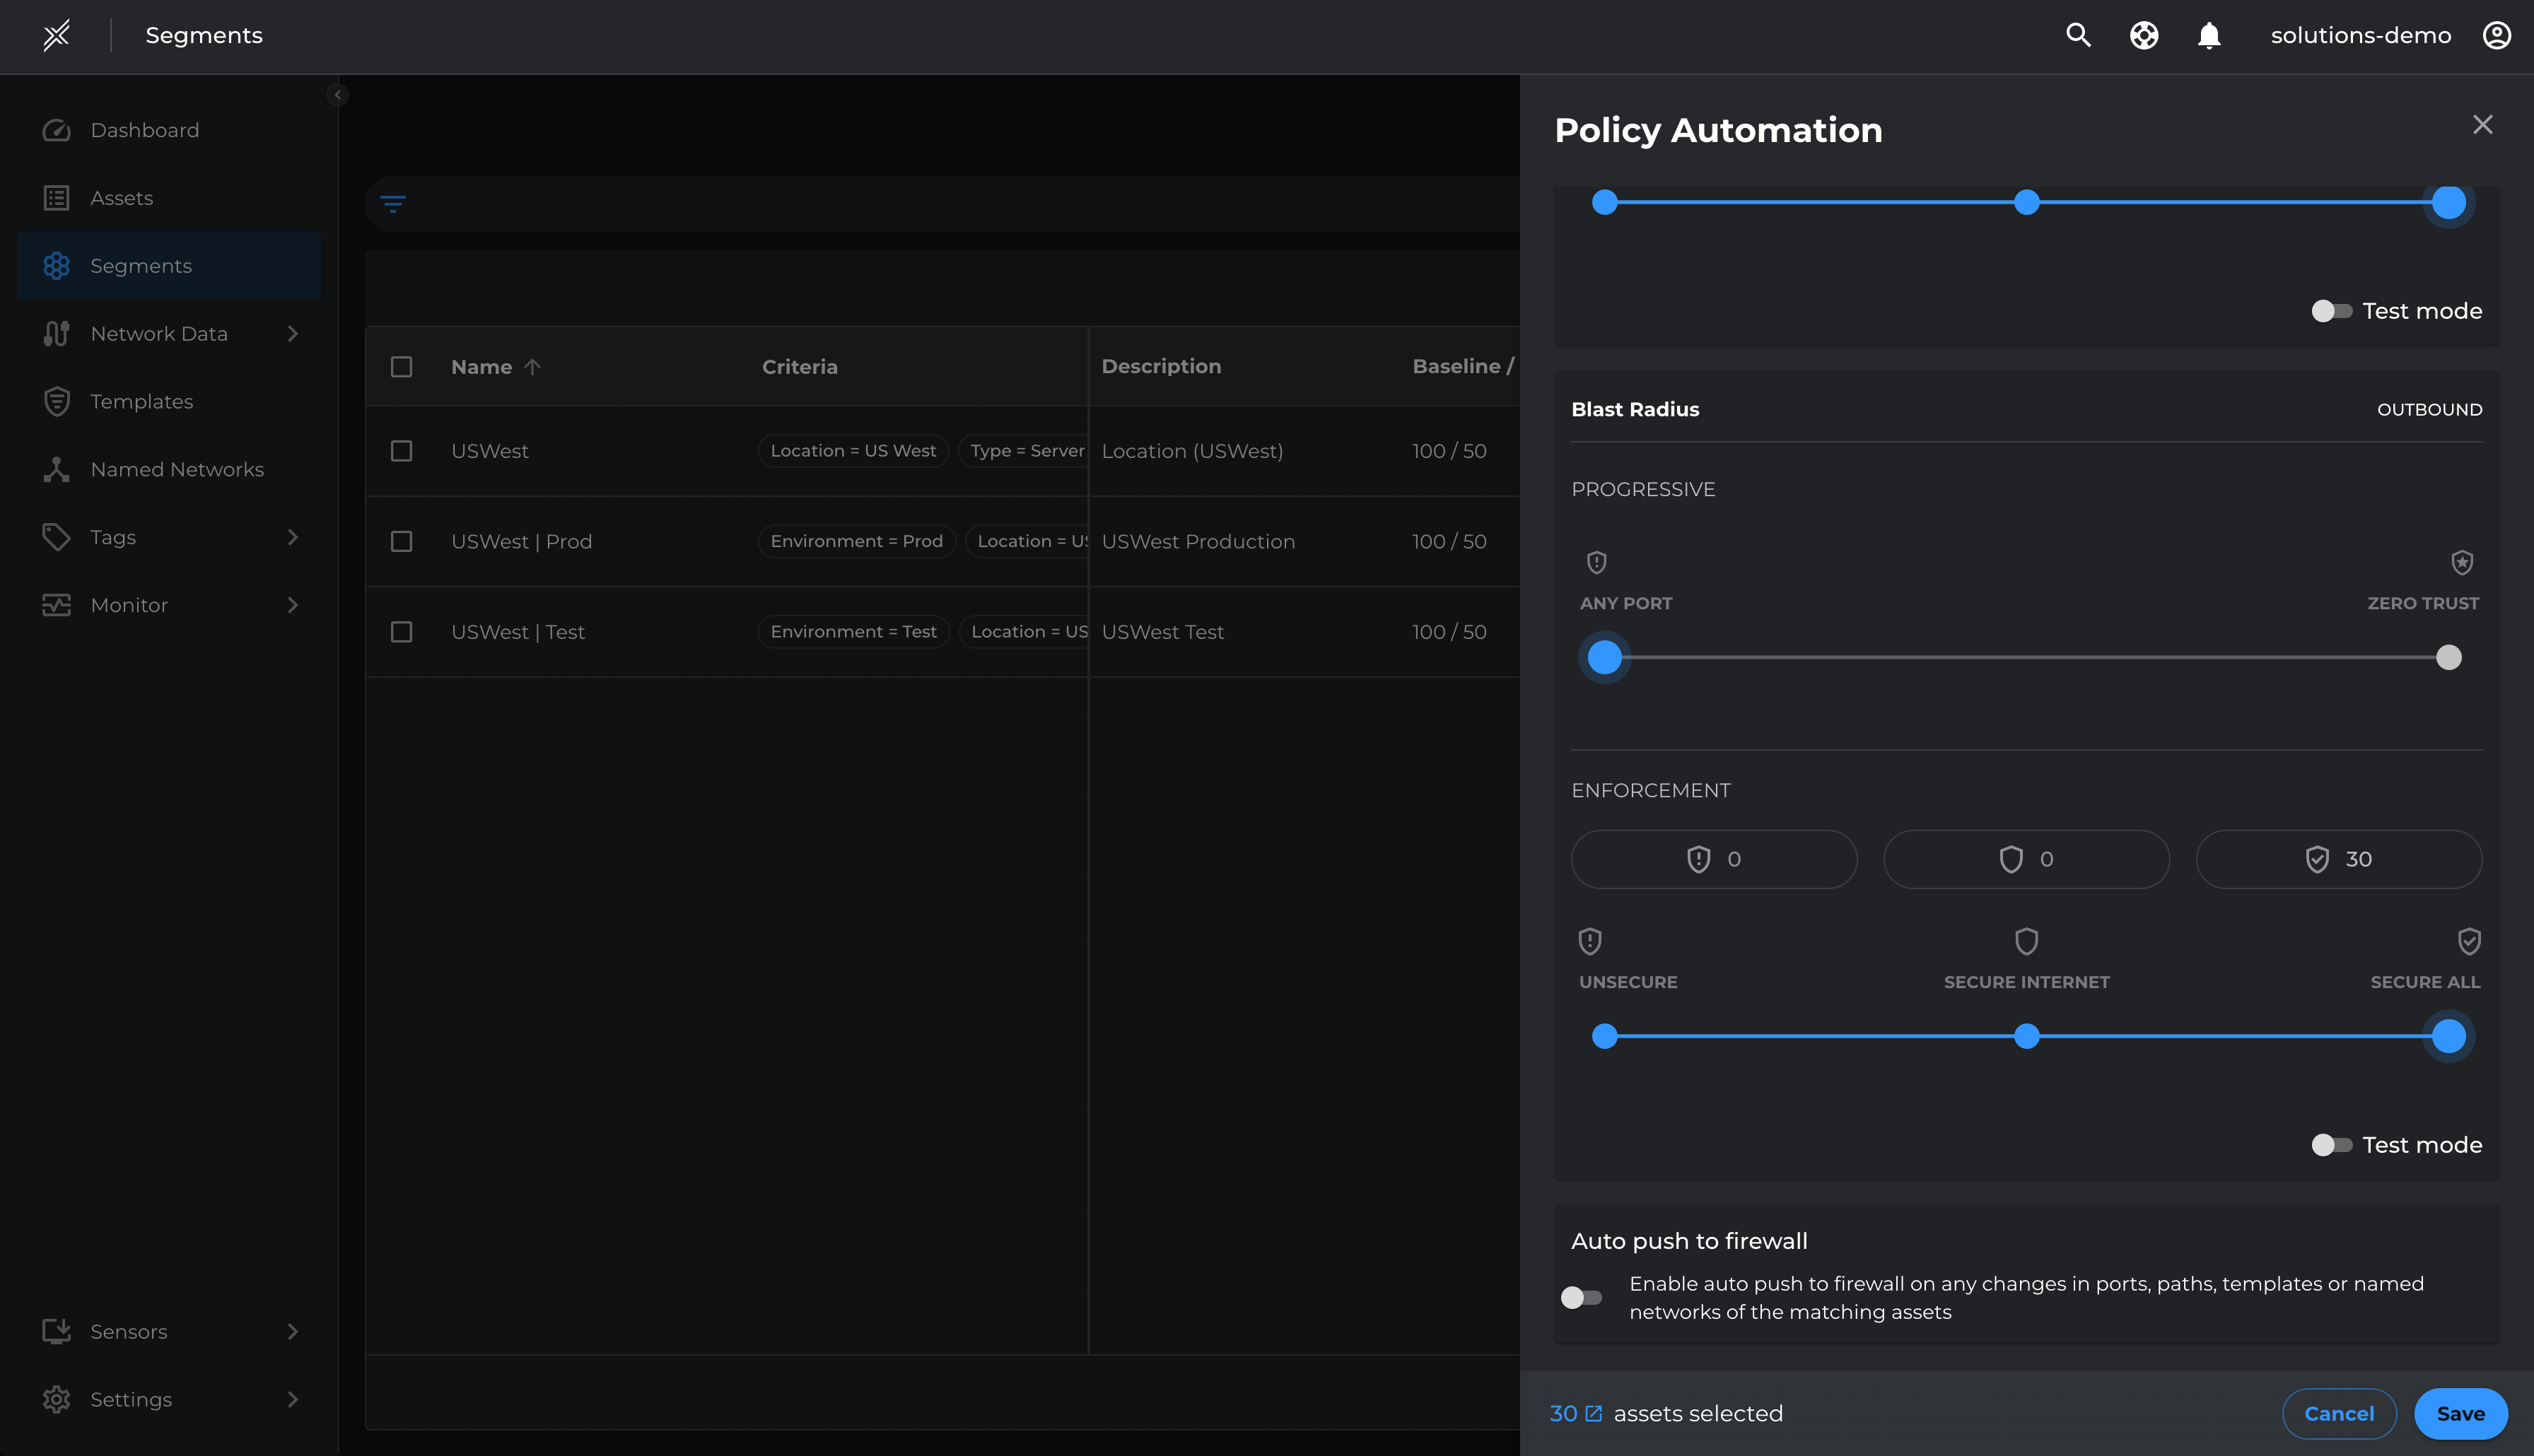Open the selected assets external link icon

point(1594,1413)
